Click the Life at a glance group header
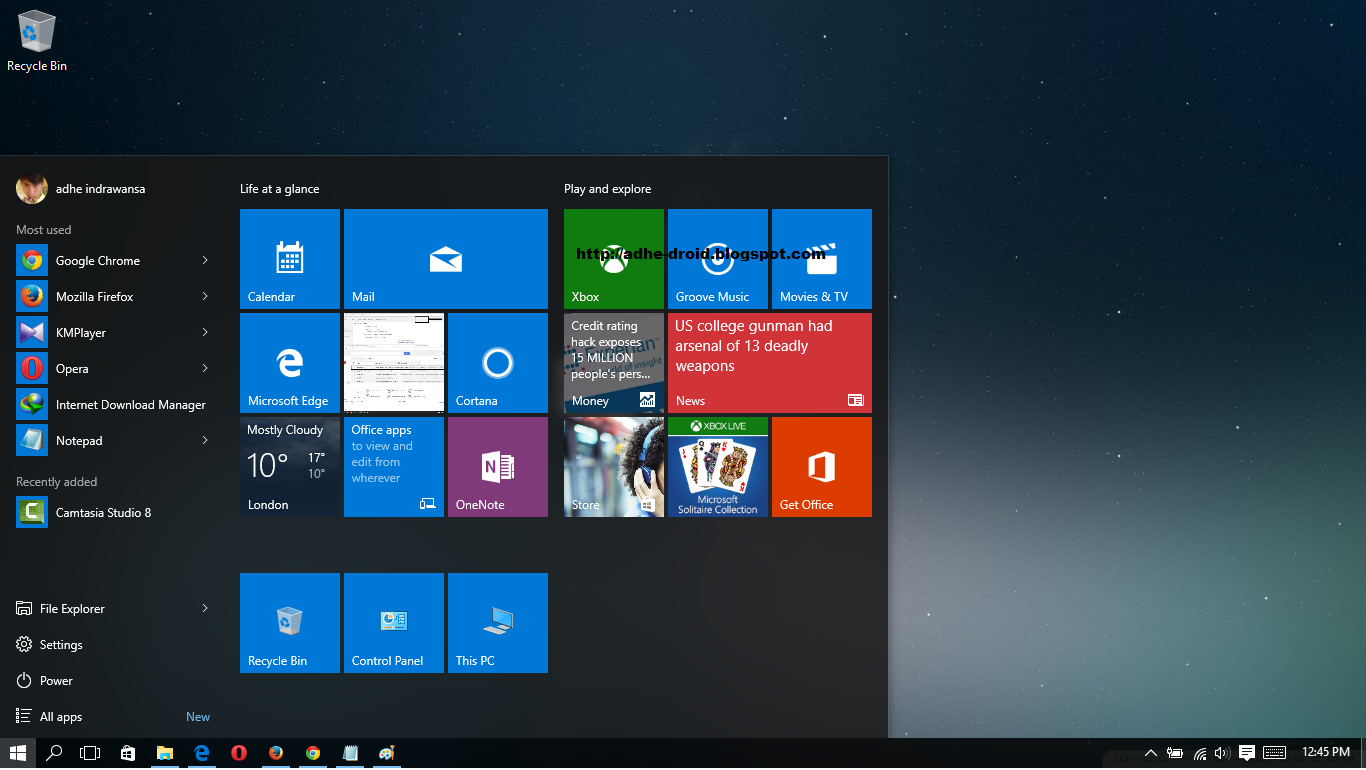Viewport: 1366px width, 770px height. (280, 189)
